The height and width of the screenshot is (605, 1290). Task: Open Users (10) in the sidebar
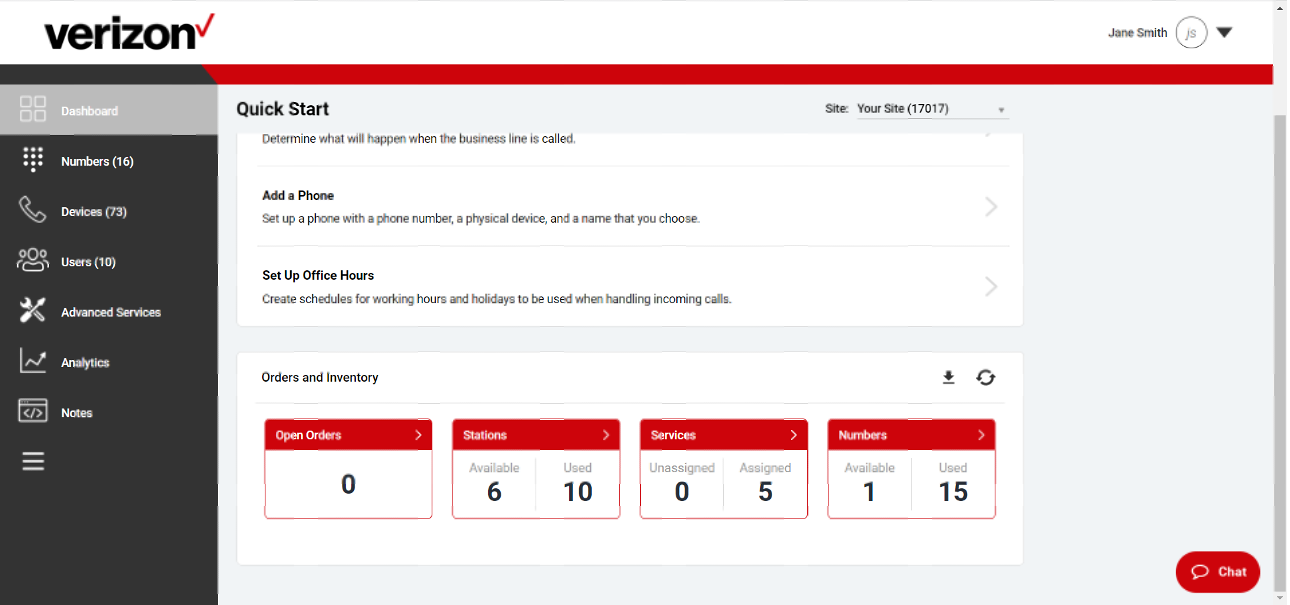pyautogui.click(x=109, y=262)
